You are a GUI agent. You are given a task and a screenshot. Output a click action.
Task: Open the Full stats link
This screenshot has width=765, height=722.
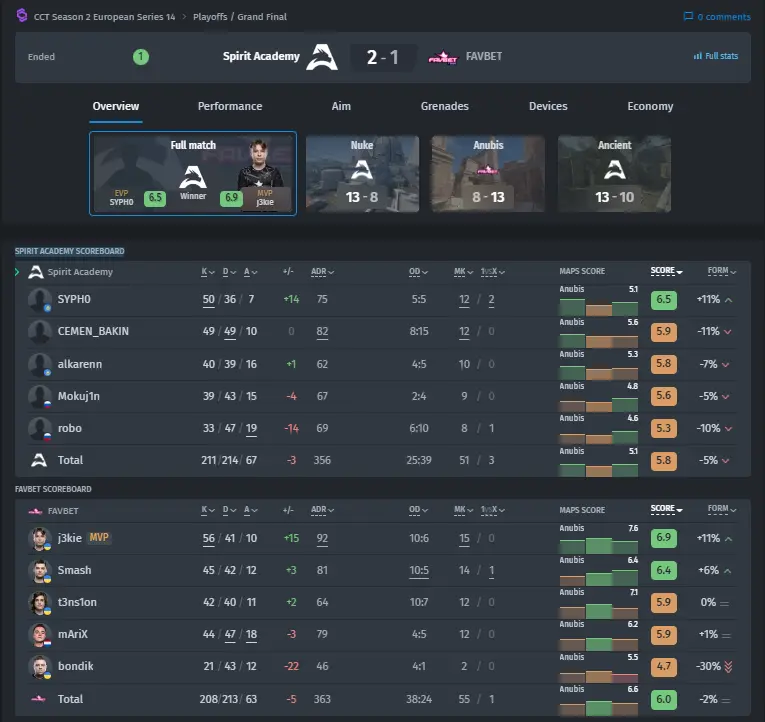(716, 56)
